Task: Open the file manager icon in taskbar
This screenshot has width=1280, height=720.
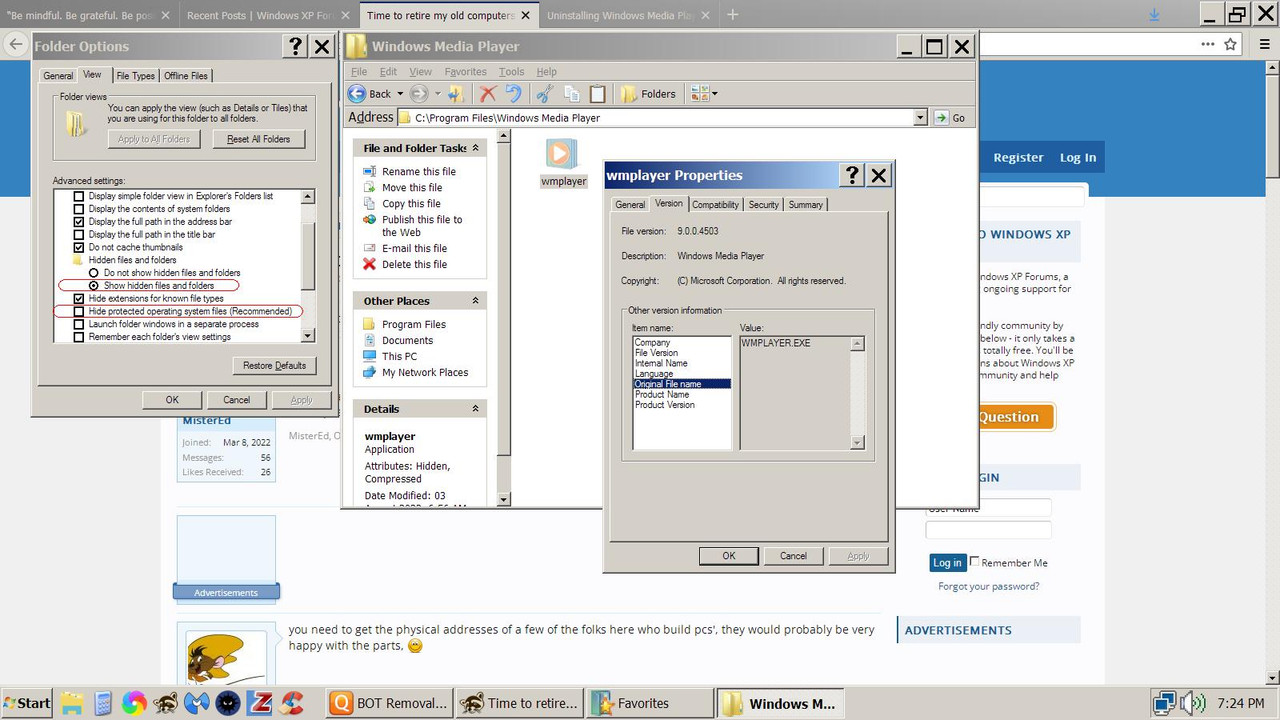Action: [71, 703]
